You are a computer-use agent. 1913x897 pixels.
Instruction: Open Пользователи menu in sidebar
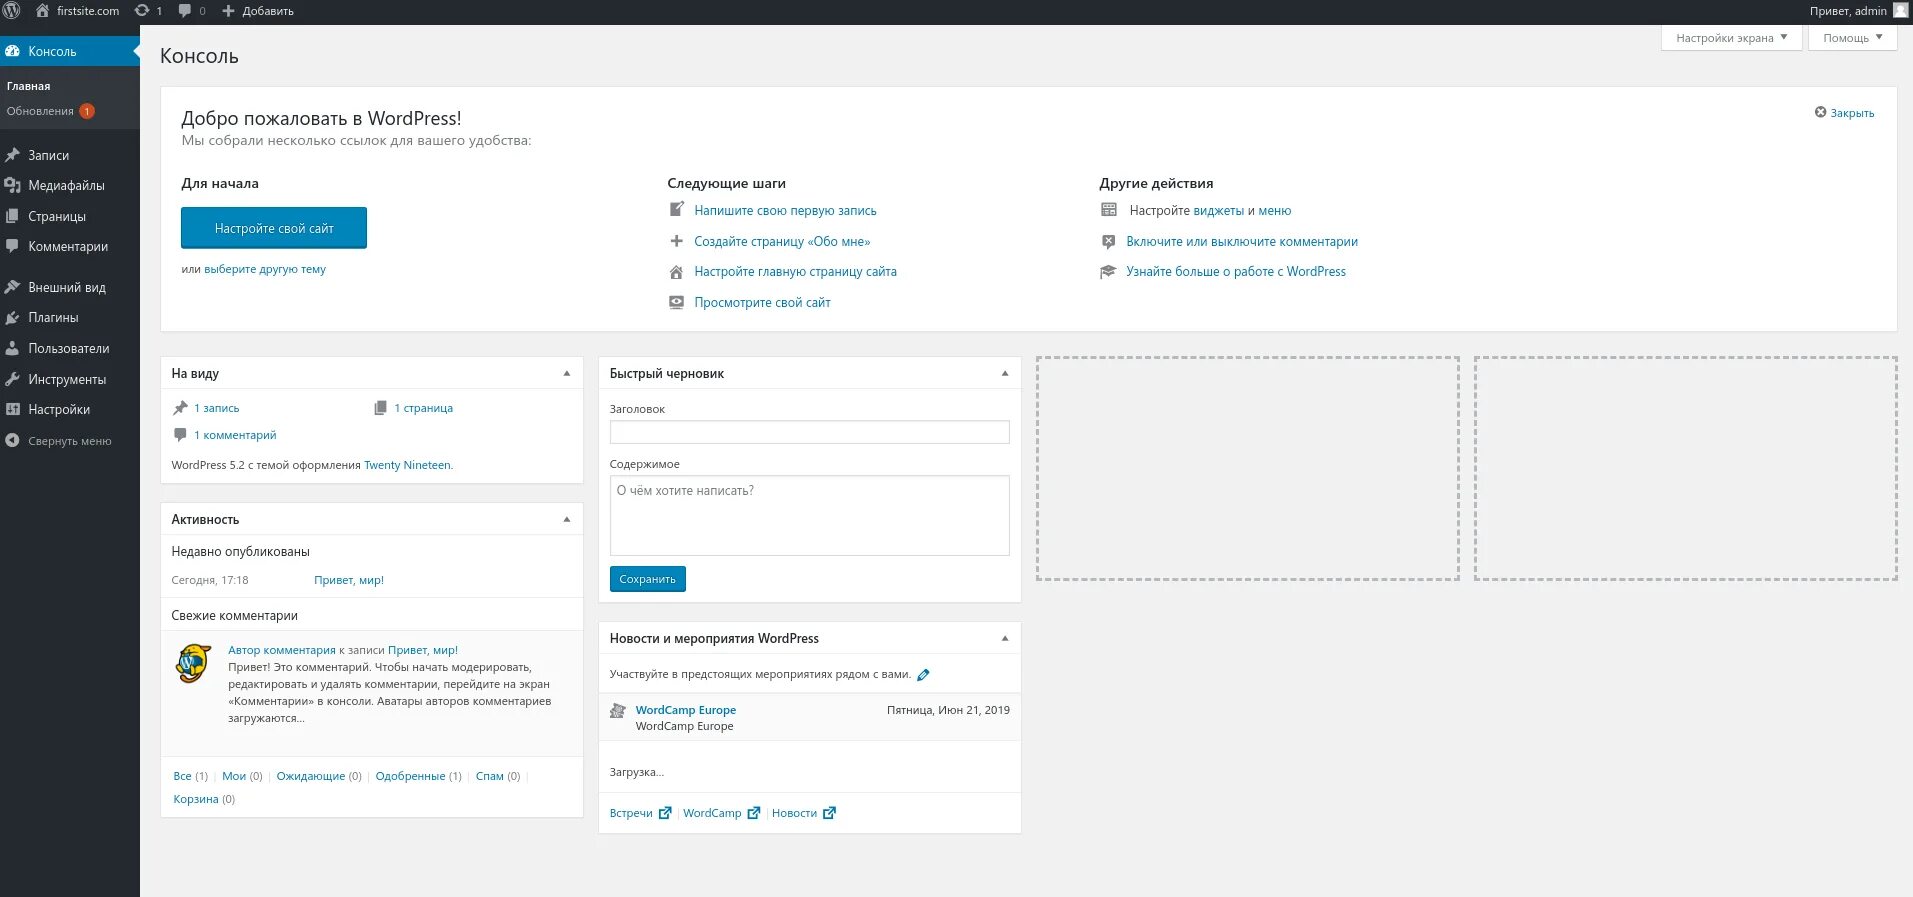pyautogui.click(x=70, y=348)
